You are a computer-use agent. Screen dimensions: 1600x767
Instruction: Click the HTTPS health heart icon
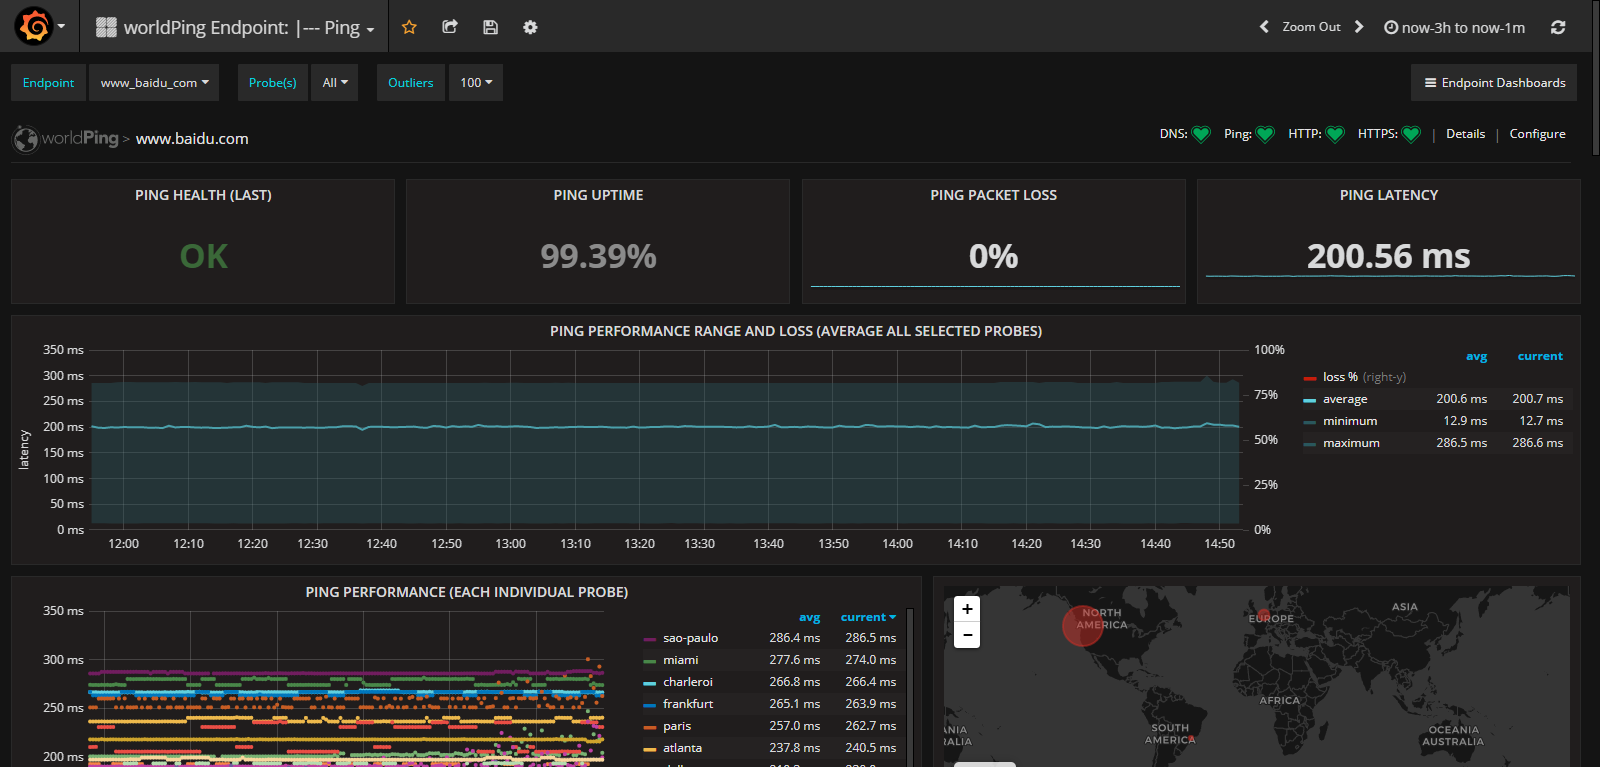(x=1411, y=134)
